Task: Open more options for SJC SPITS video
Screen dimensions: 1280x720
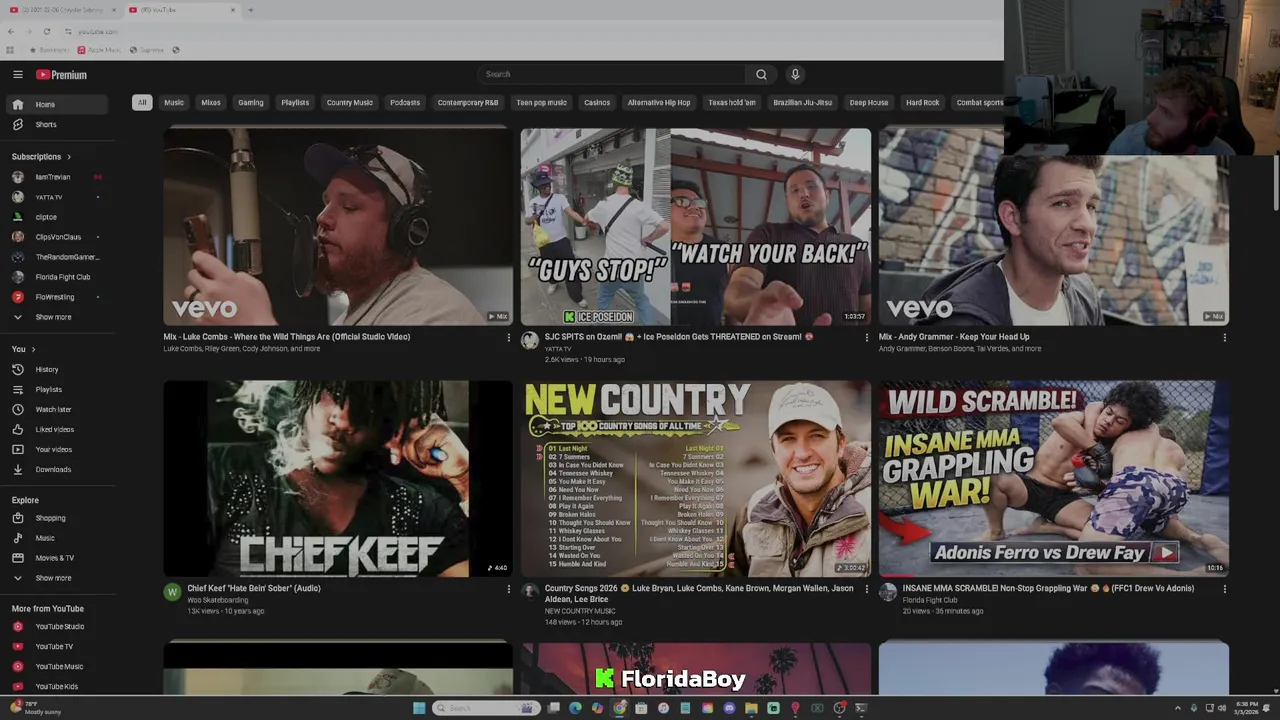Action: (x=866, y=338)
